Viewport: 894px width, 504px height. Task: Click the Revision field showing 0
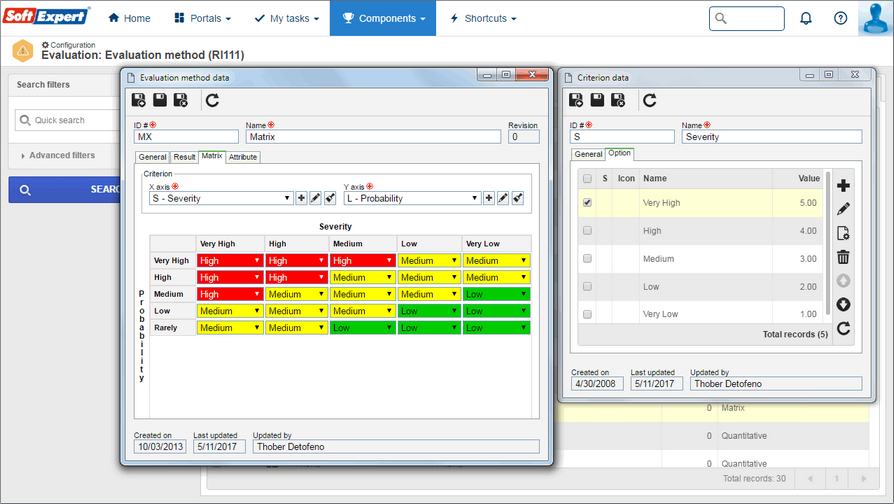[x=523, y=137]
